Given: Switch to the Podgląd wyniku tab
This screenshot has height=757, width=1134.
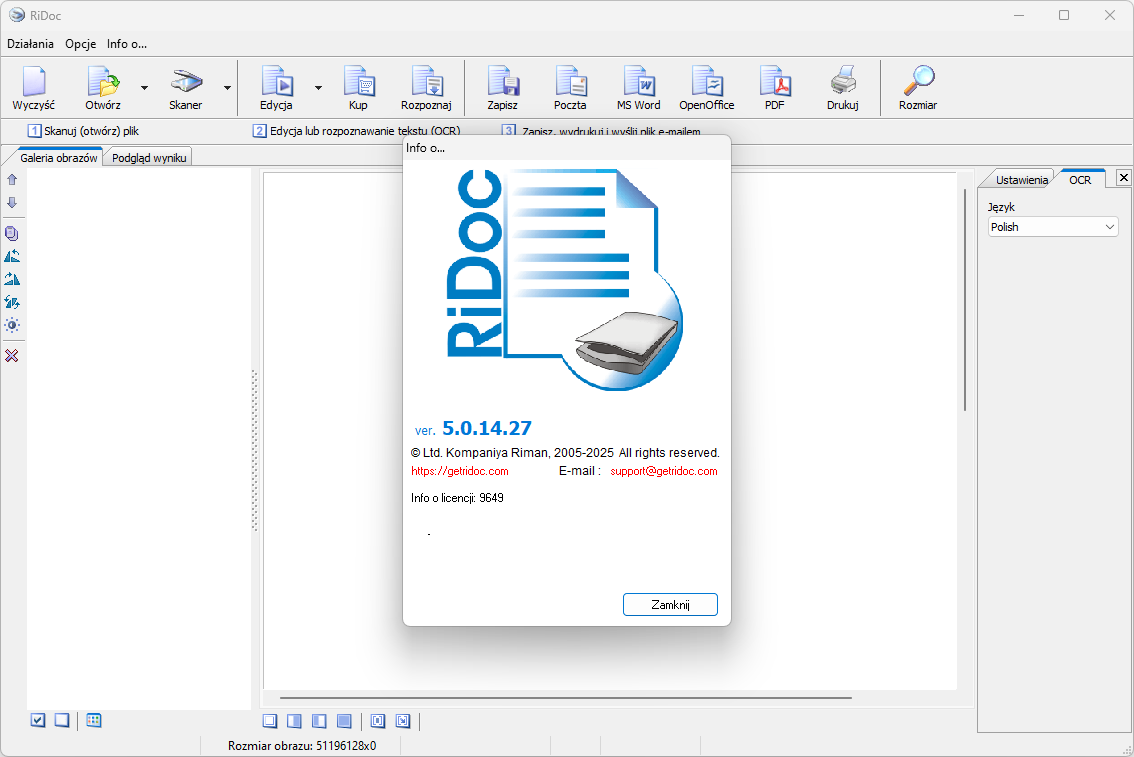Looking at the screenshot, I should (x=149, y=158).
